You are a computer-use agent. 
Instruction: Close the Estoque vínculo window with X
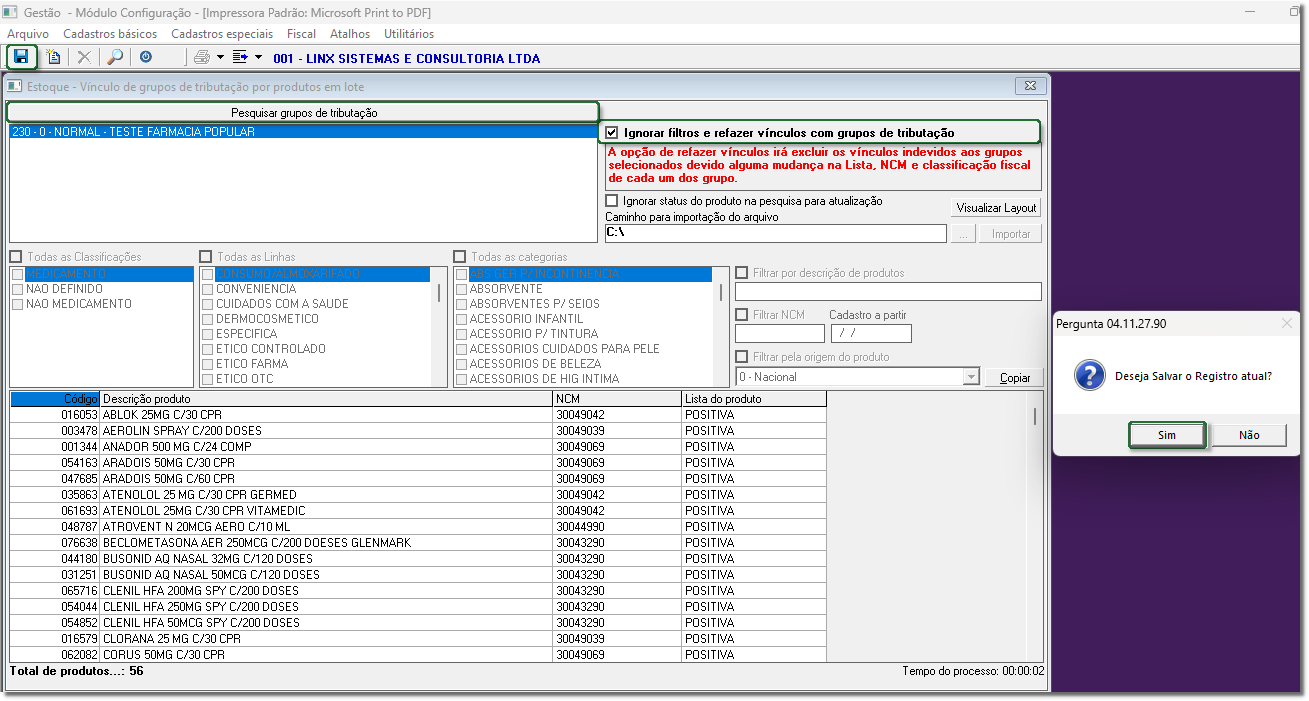[x=1030, y=86]
